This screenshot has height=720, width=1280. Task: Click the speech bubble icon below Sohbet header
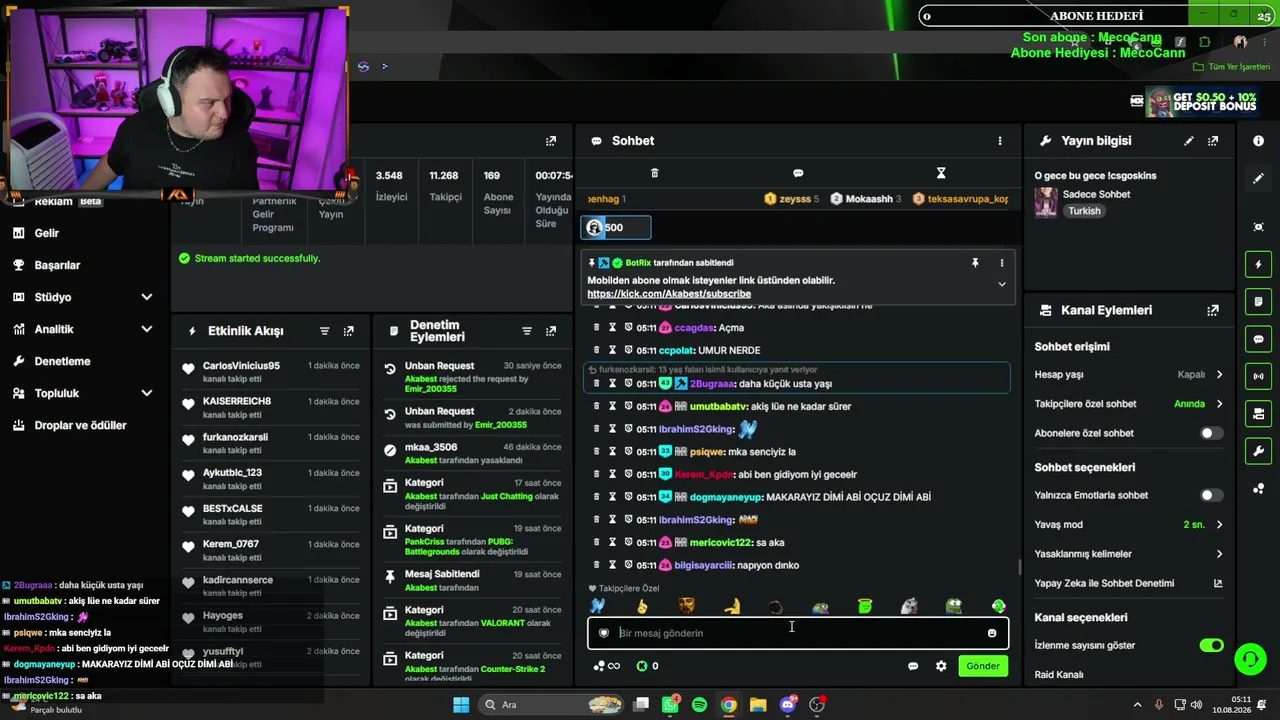pos(798,173)
